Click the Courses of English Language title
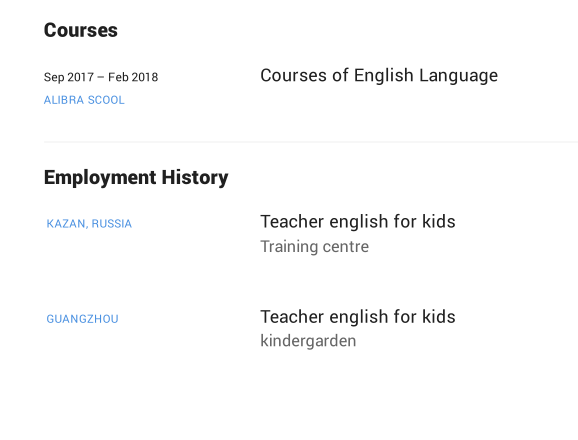Screen dimensions: 578x440 [x=379, y=76]
